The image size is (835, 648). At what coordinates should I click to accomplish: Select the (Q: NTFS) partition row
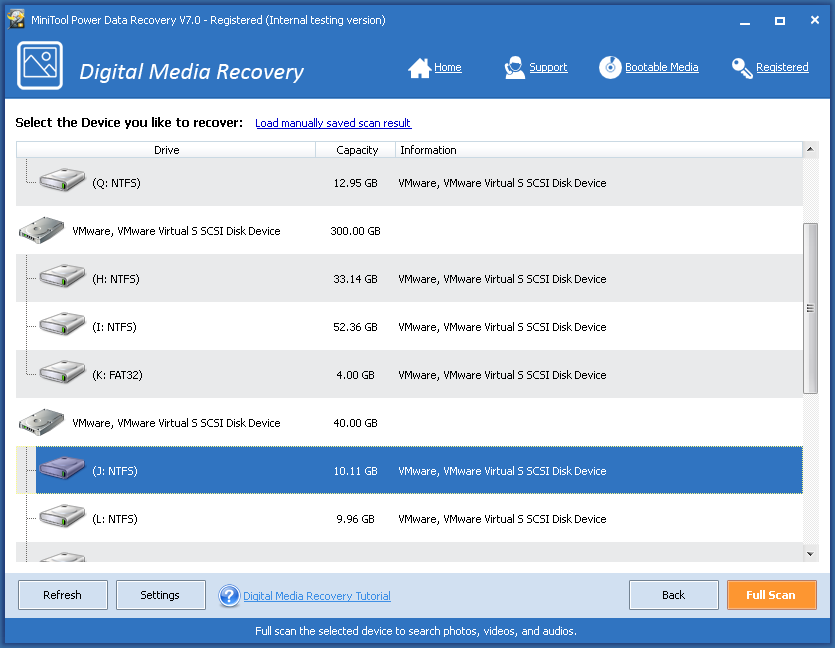point(410,183)
